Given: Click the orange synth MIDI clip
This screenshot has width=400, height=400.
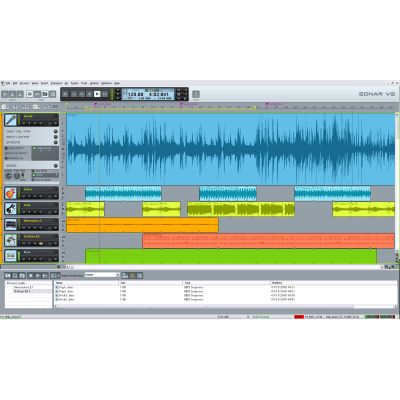Looking at the screenshot, I should coord(142,225).
